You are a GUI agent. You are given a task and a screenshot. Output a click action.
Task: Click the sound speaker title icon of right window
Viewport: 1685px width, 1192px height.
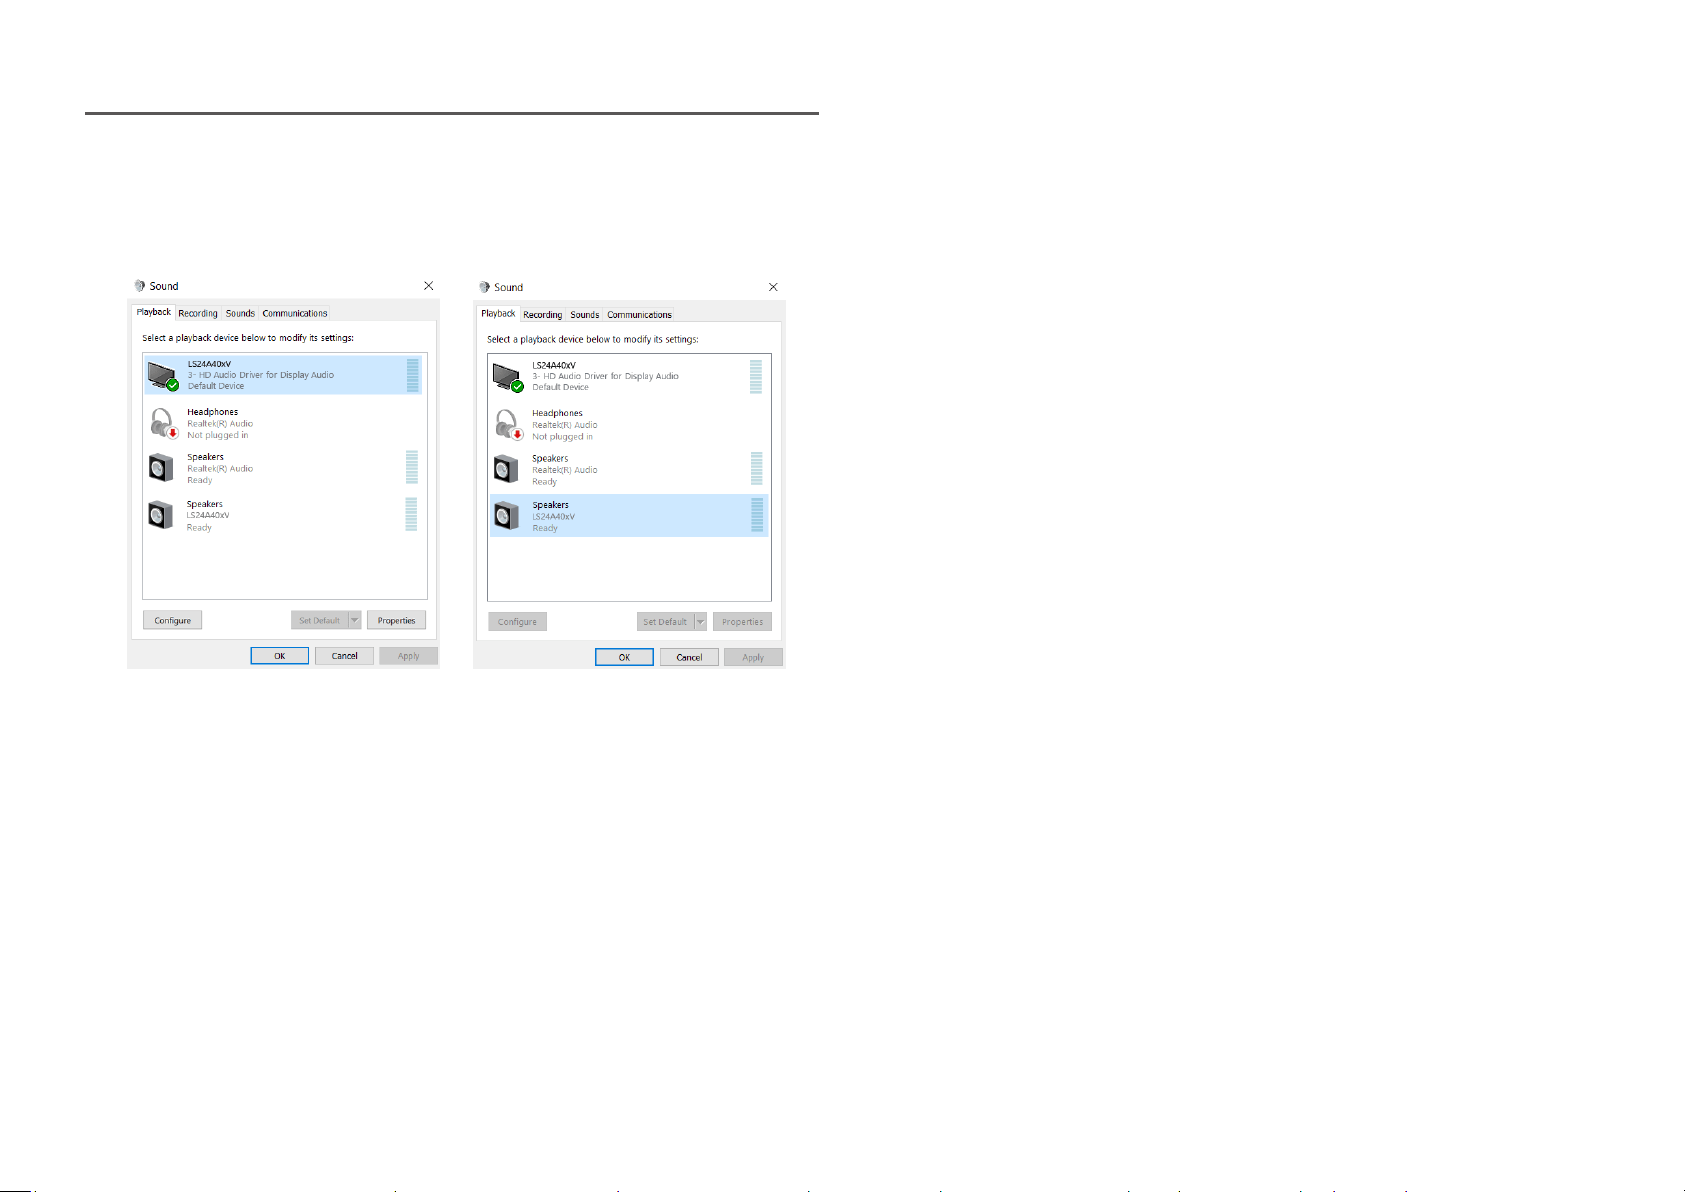coord(484,287)
